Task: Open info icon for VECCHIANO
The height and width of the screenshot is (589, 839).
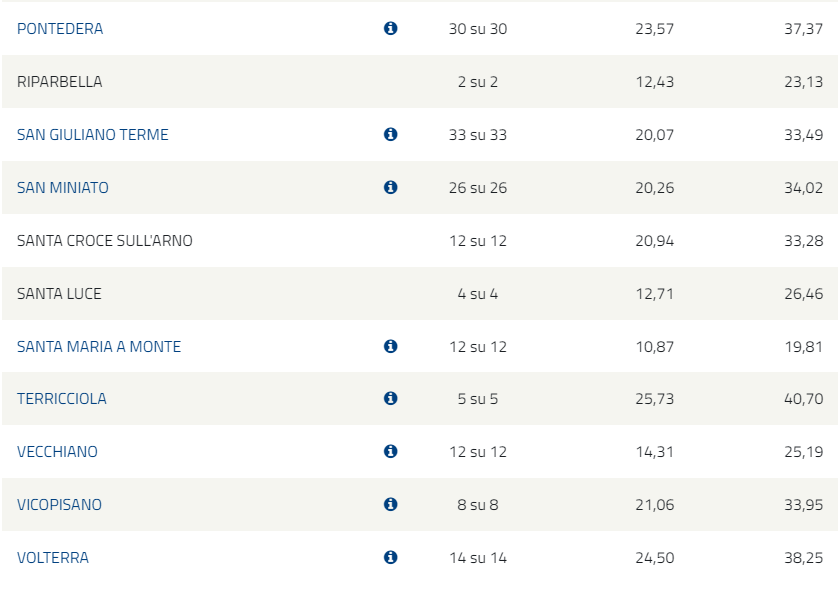Action: (391, 452)
